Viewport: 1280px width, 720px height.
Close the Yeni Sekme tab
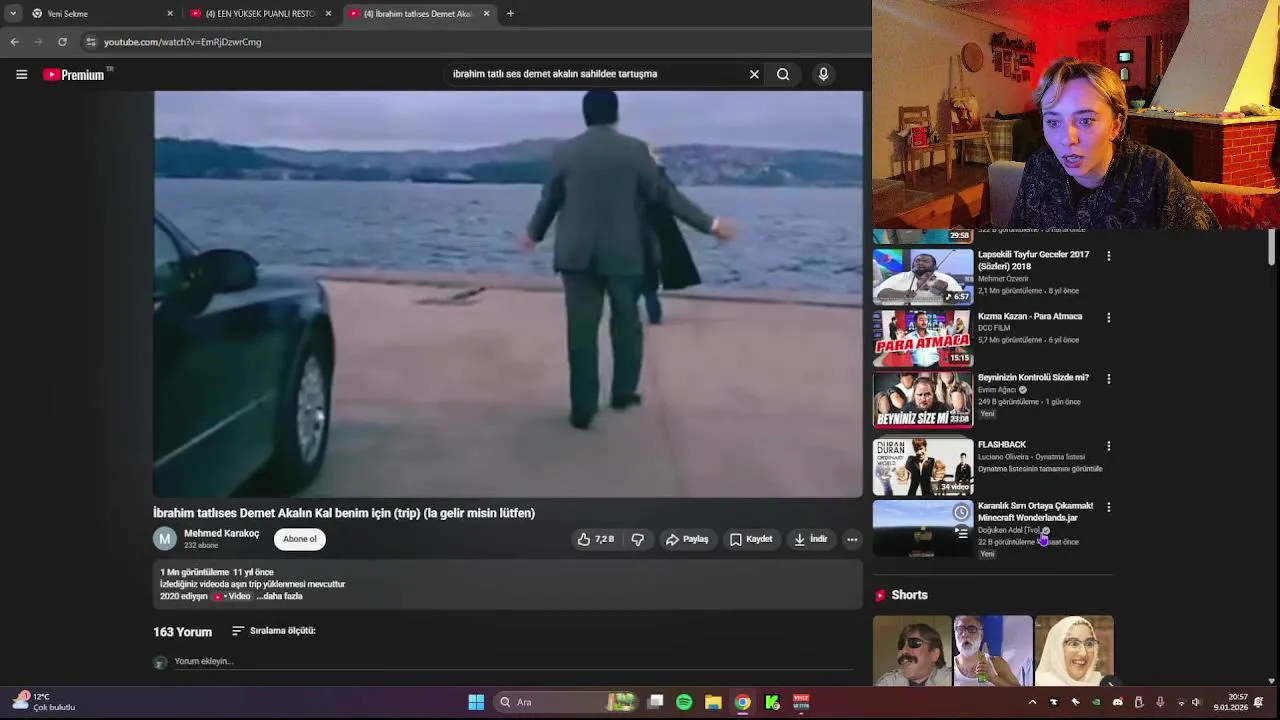(x=170, y=14)
